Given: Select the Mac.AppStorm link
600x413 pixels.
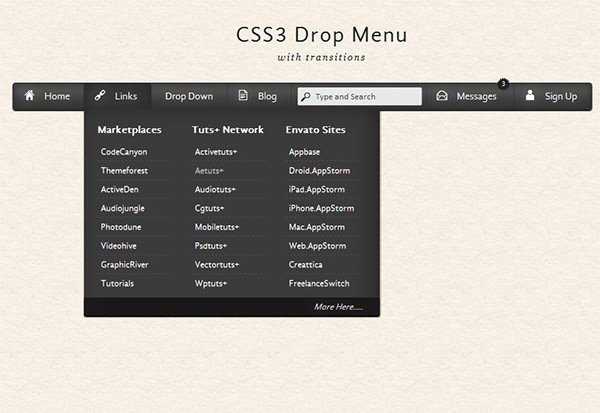Looking at the screenshot, I should coord(317,227).
